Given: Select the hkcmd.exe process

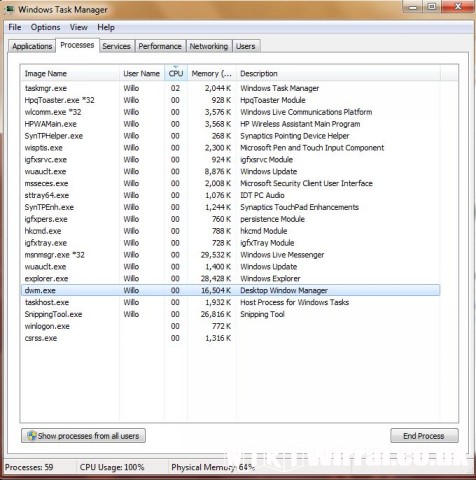Looking at the screenshot, I should [x=230, y=231].
